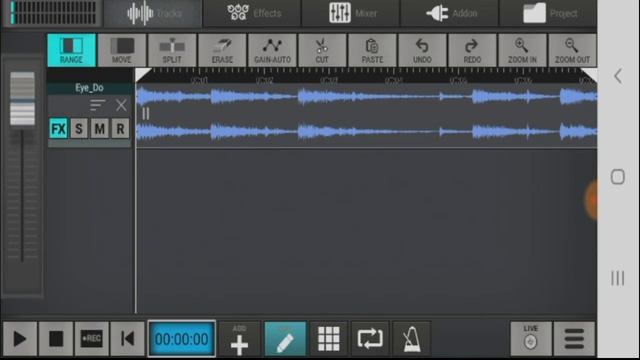640x360 pixels.
Task: Click the 00:00:00 time display
Action: [182, 339]
